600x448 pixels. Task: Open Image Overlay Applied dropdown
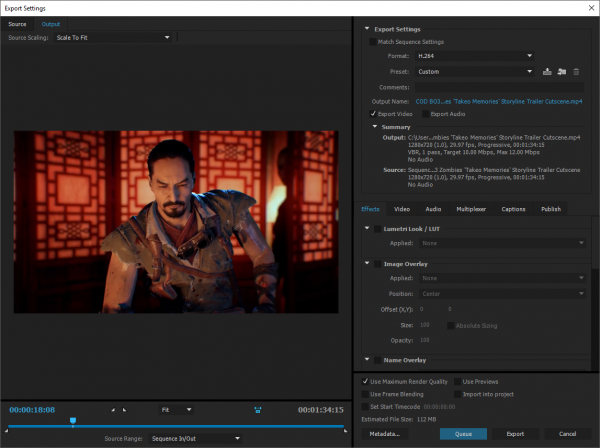(x=502, y=278)
